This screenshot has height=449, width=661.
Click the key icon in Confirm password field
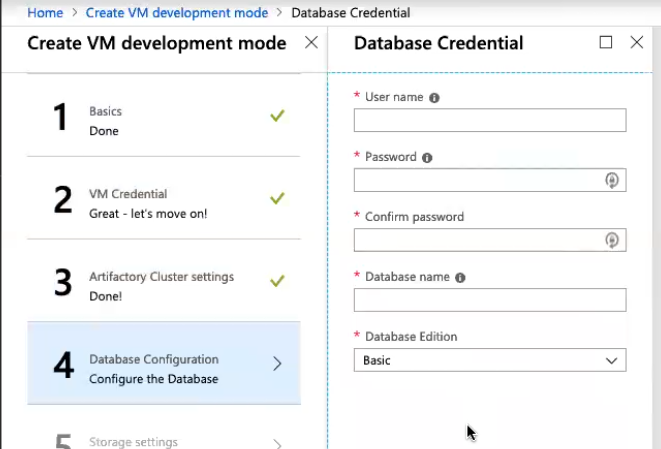click(612, 240)
